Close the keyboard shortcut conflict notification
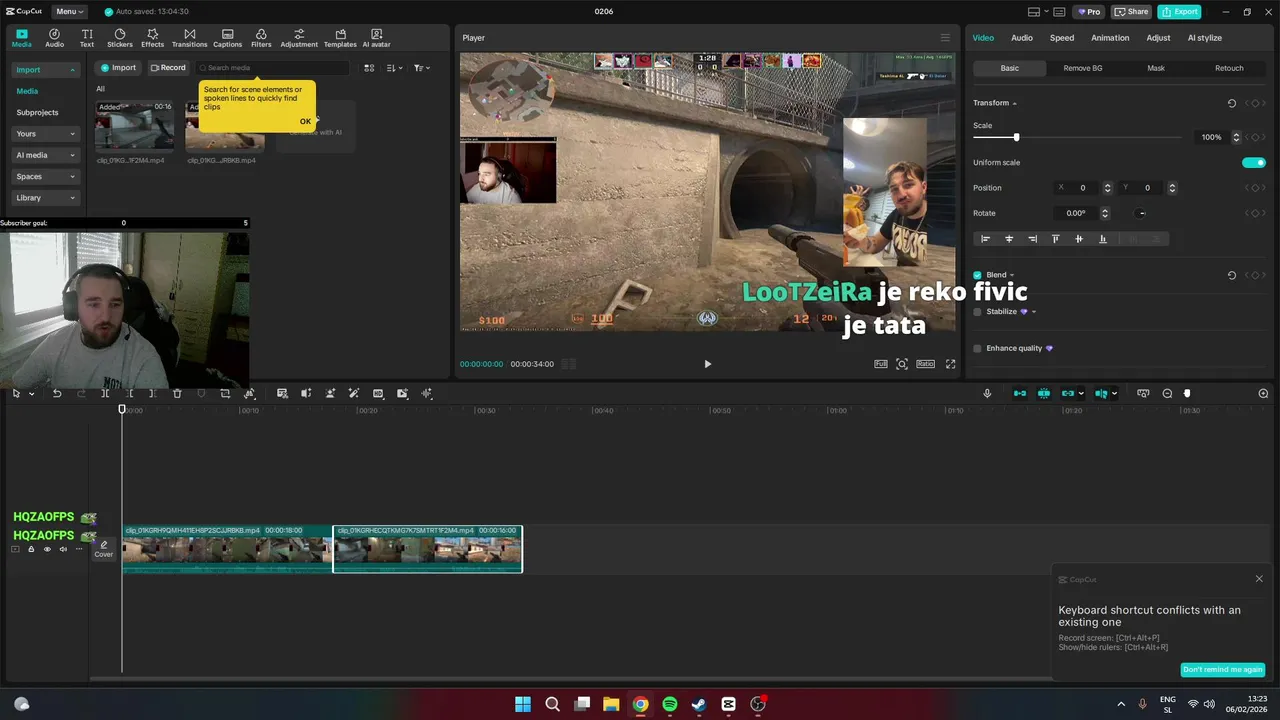 pyautogui.click(x=1259, y=579)
